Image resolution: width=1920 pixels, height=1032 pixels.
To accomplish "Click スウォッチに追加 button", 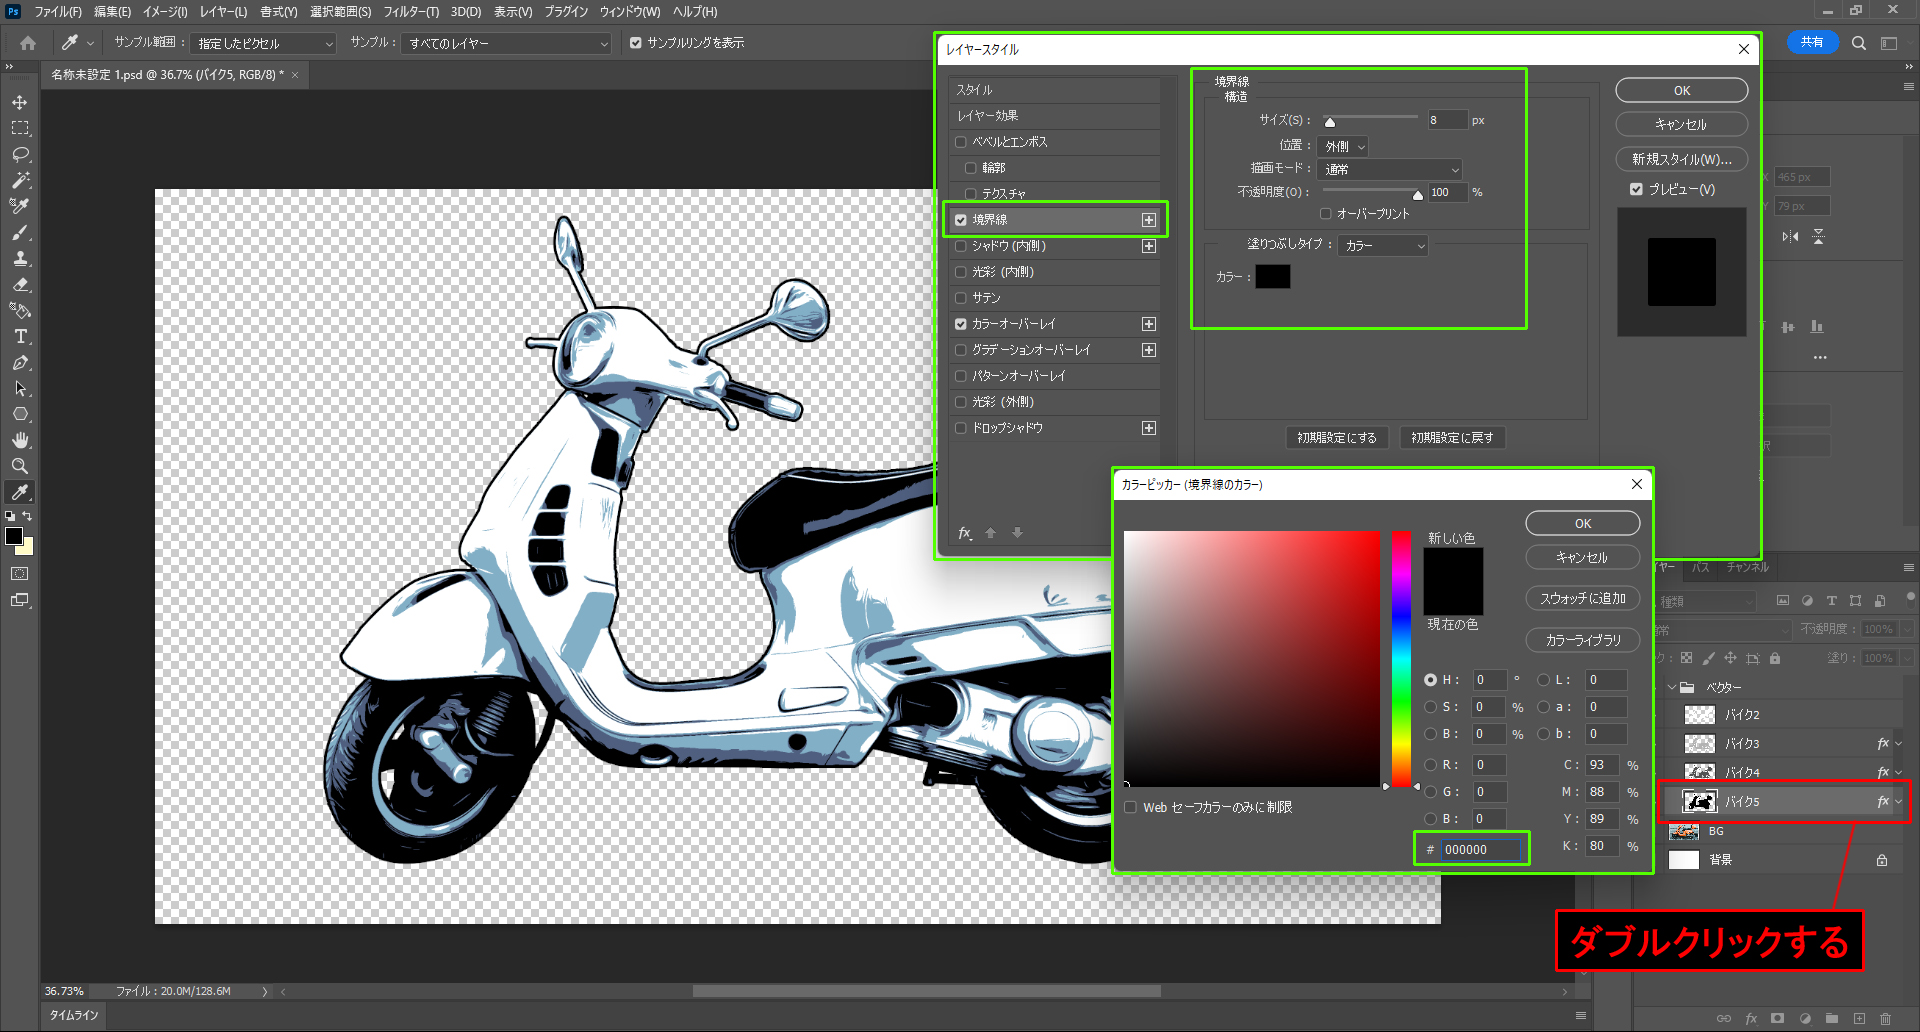I will [x=1582, y=598].
